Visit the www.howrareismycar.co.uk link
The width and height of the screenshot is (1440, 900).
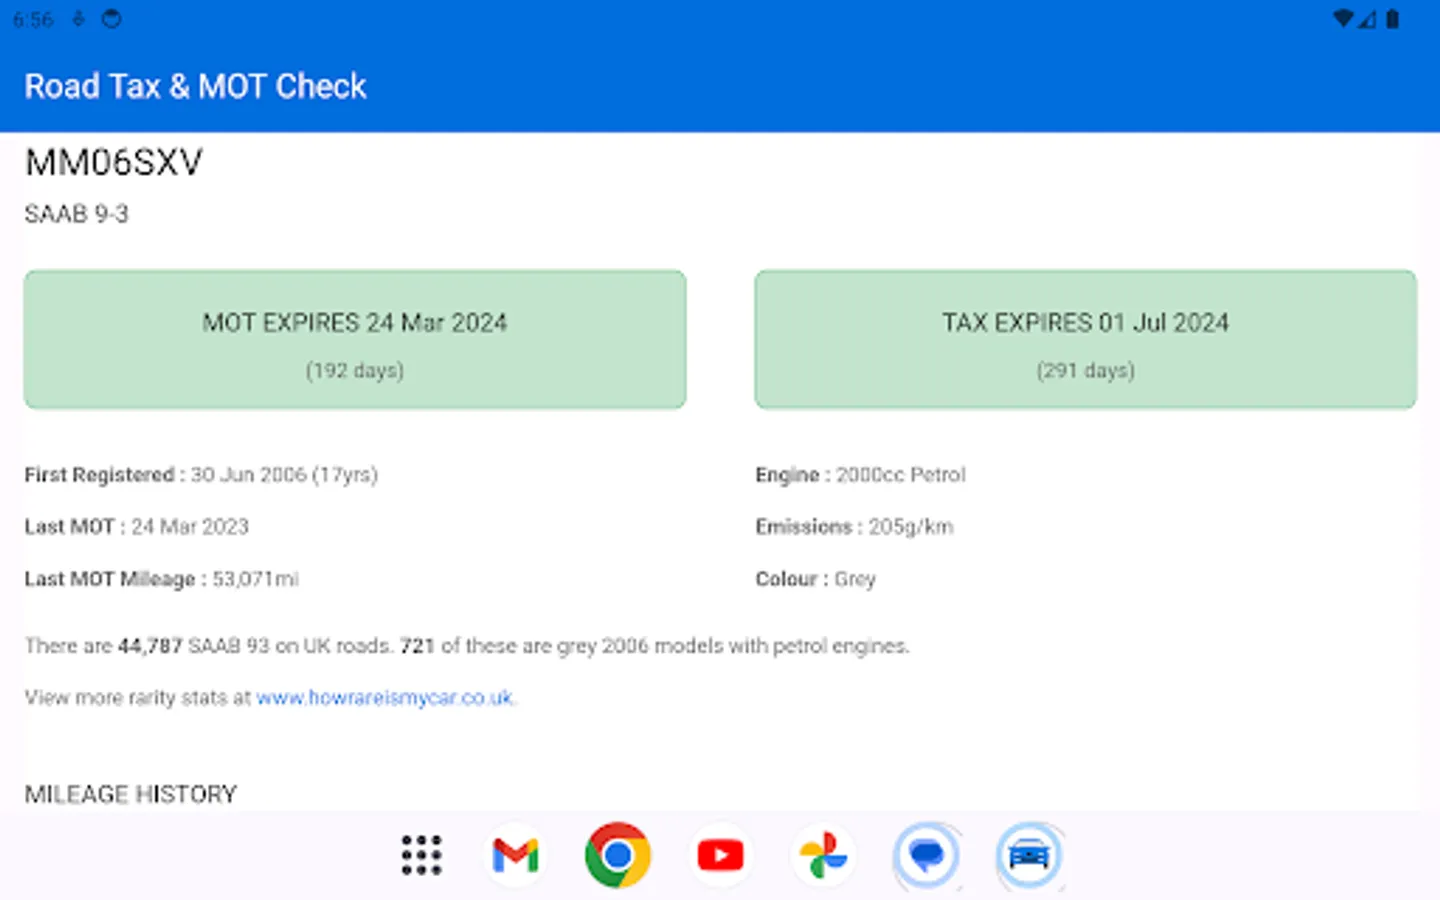385,698
